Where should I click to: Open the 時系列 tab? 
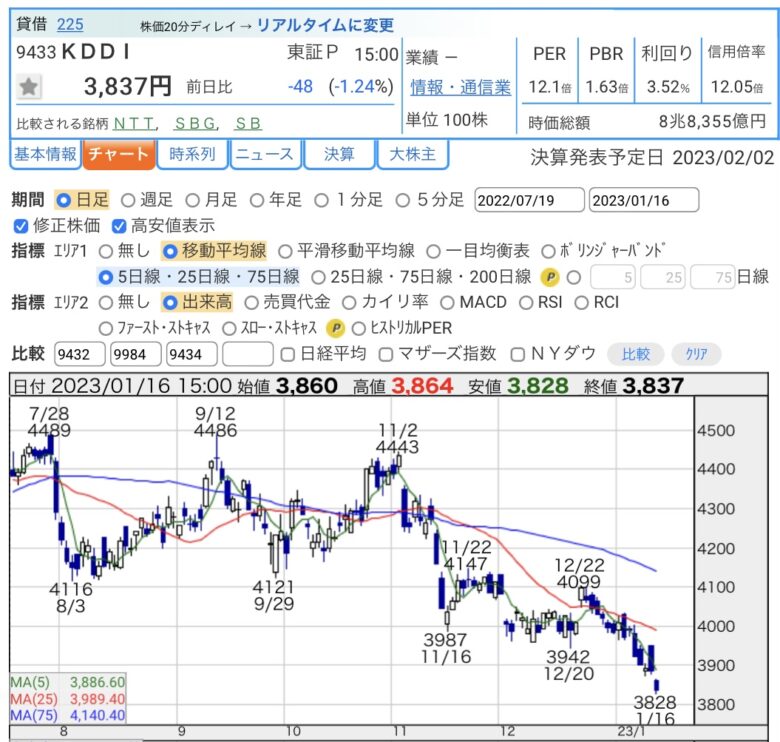(192, 154)
